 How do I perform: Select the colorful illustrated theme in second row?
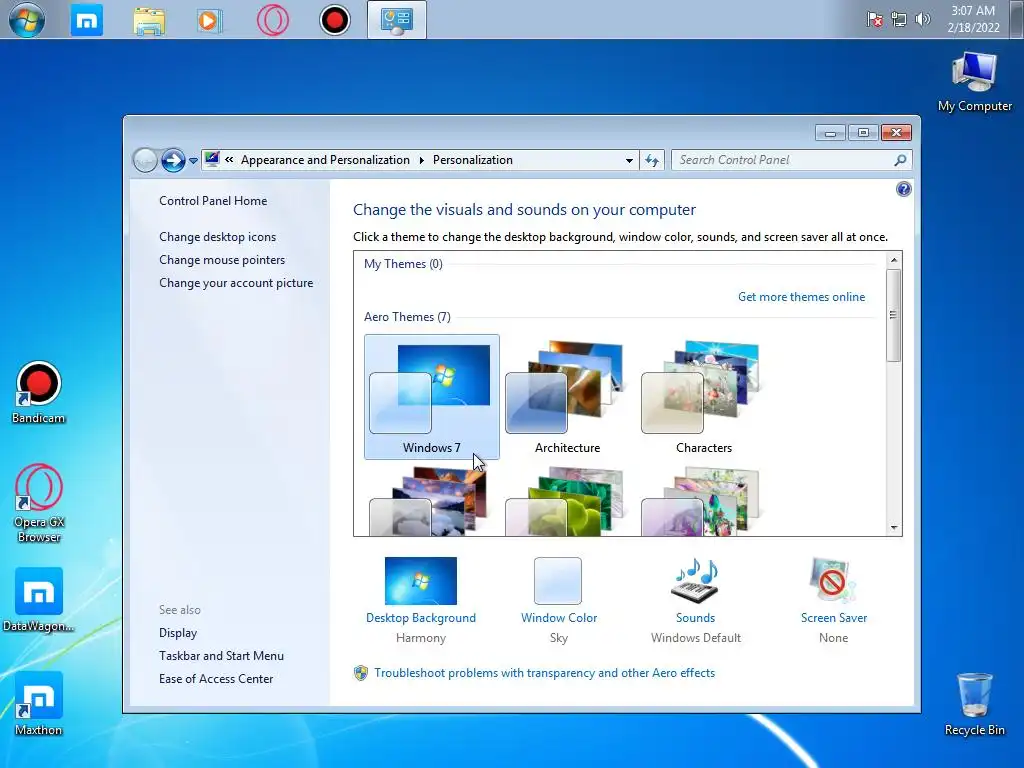[701, 501]
